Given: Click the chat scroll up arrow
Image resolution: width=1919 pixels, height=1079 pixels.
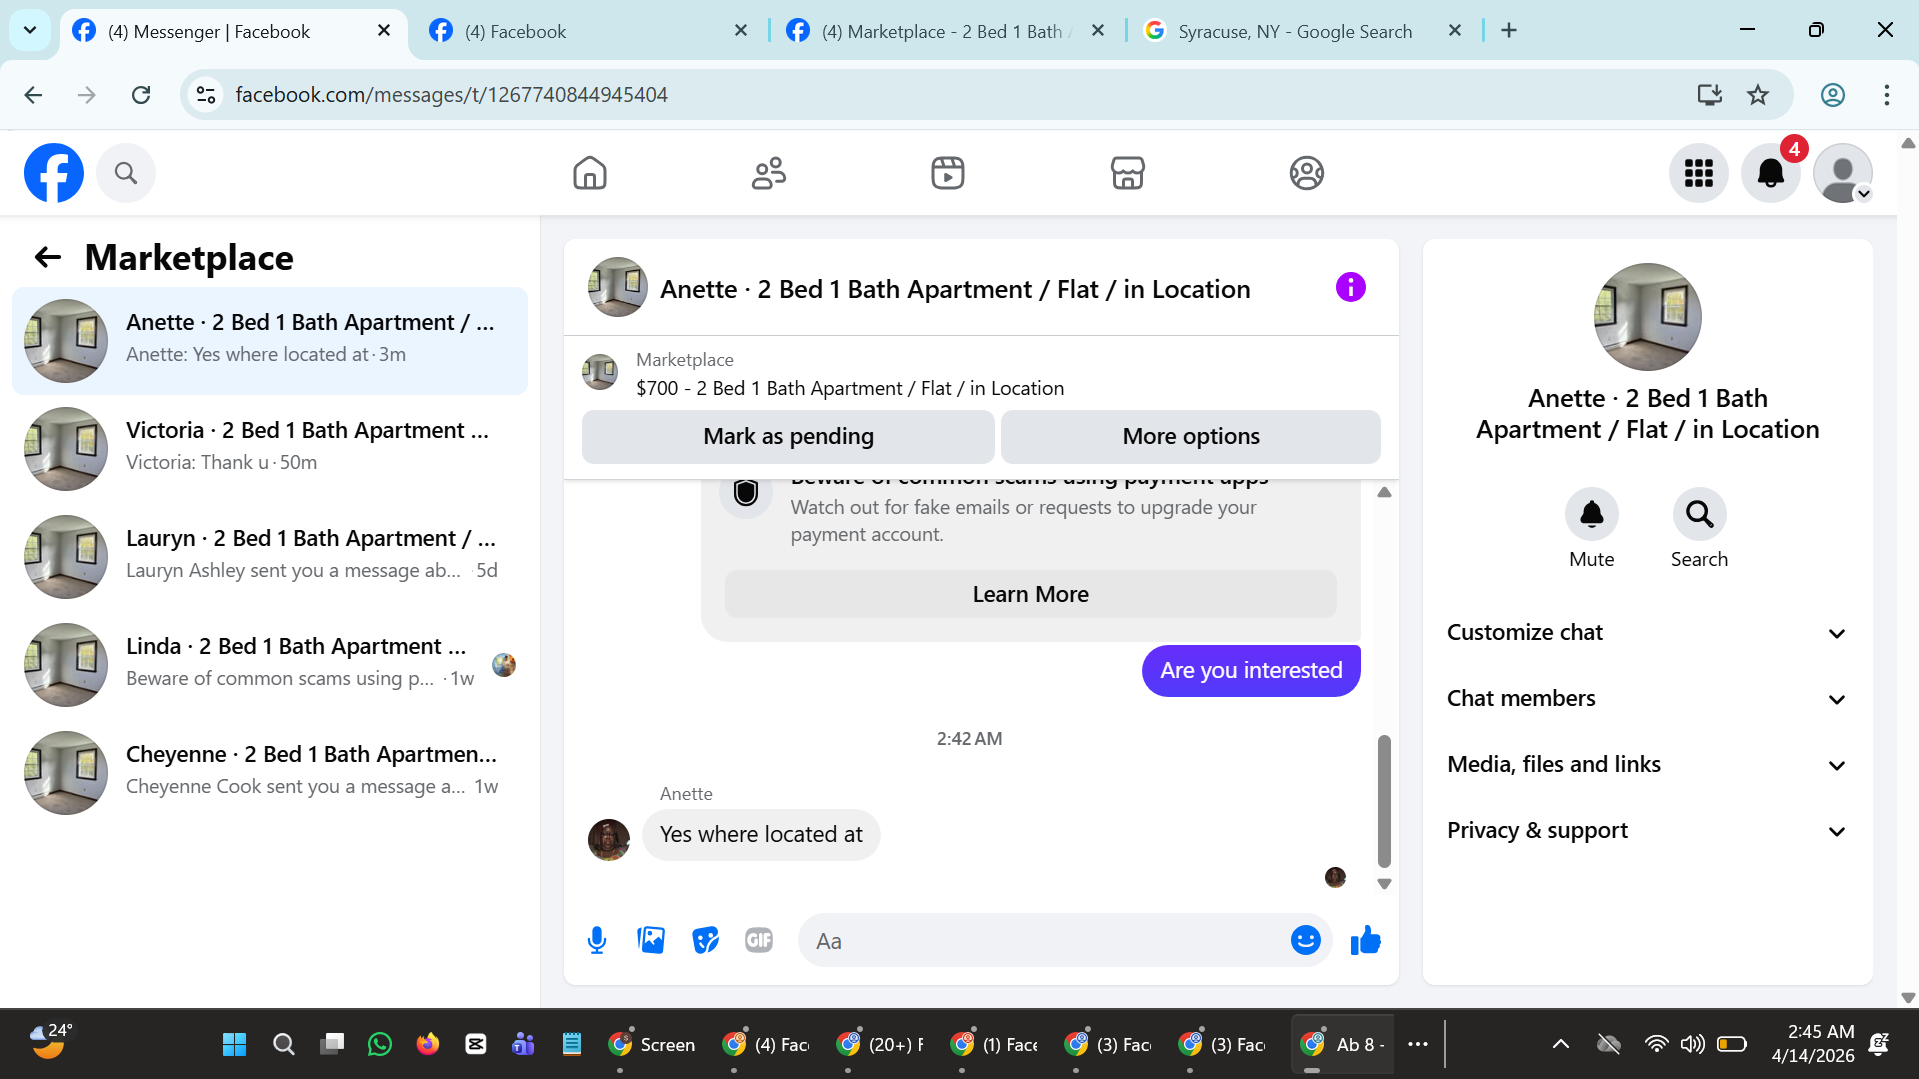Looking at the screenshot, I should 1384,492.
